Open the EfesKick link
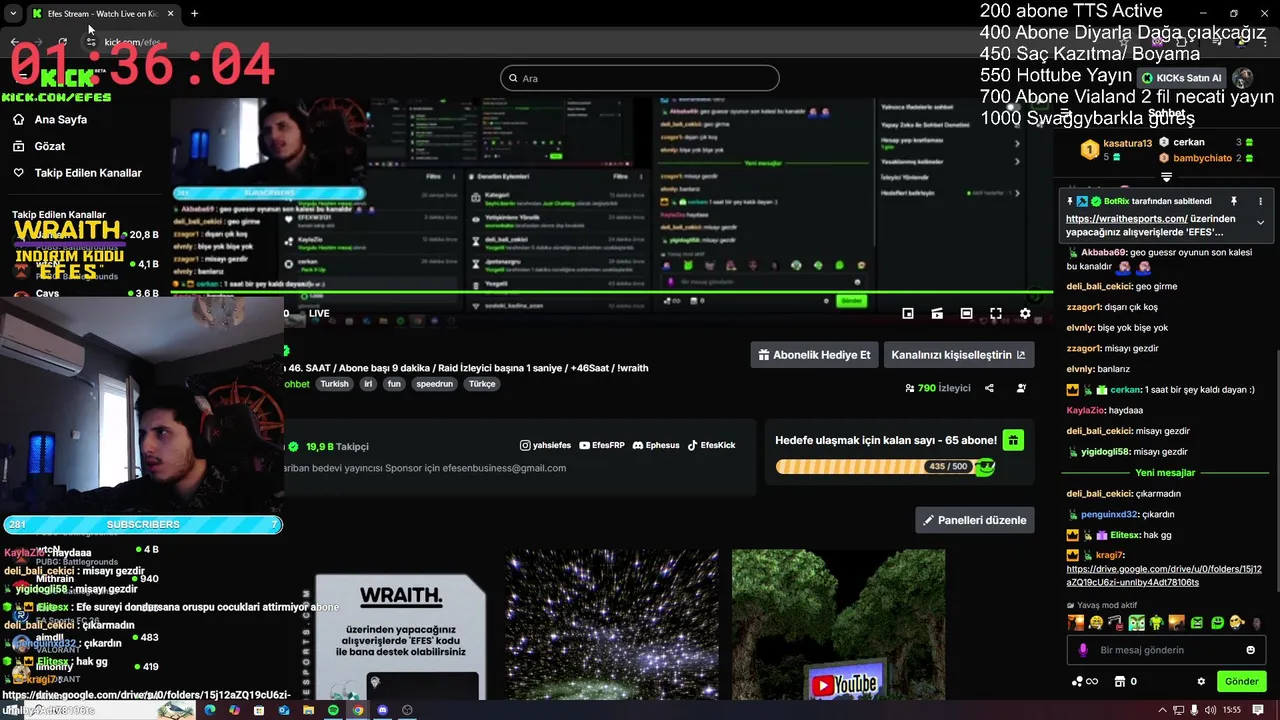The height and width of the screenshot is (720, 1280). [x=711, y=445]
